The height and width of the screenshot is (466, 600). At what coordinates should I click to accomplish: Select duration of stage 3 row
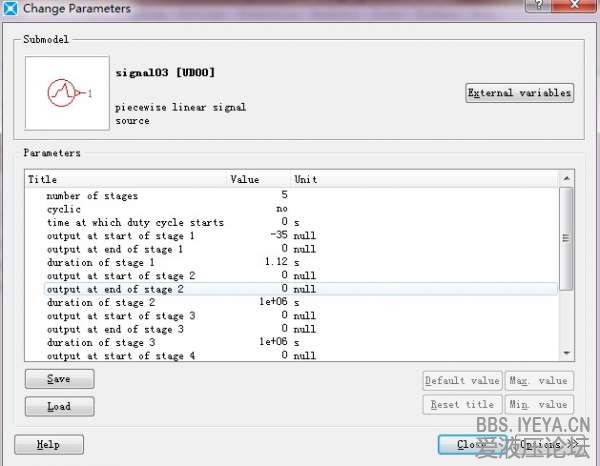click(x=100, y=342)
